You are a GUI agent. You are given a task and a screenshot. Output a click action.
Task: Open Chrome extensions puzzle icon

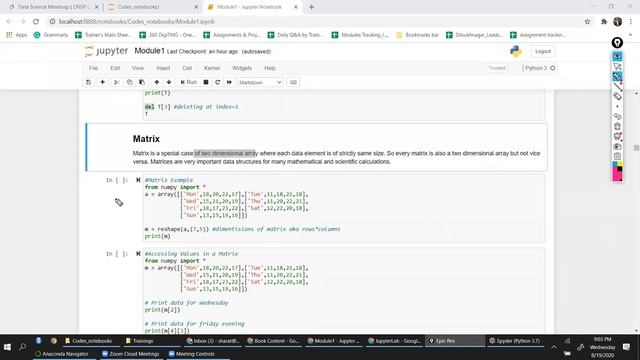pyautogui.click(x=604, y=22)
